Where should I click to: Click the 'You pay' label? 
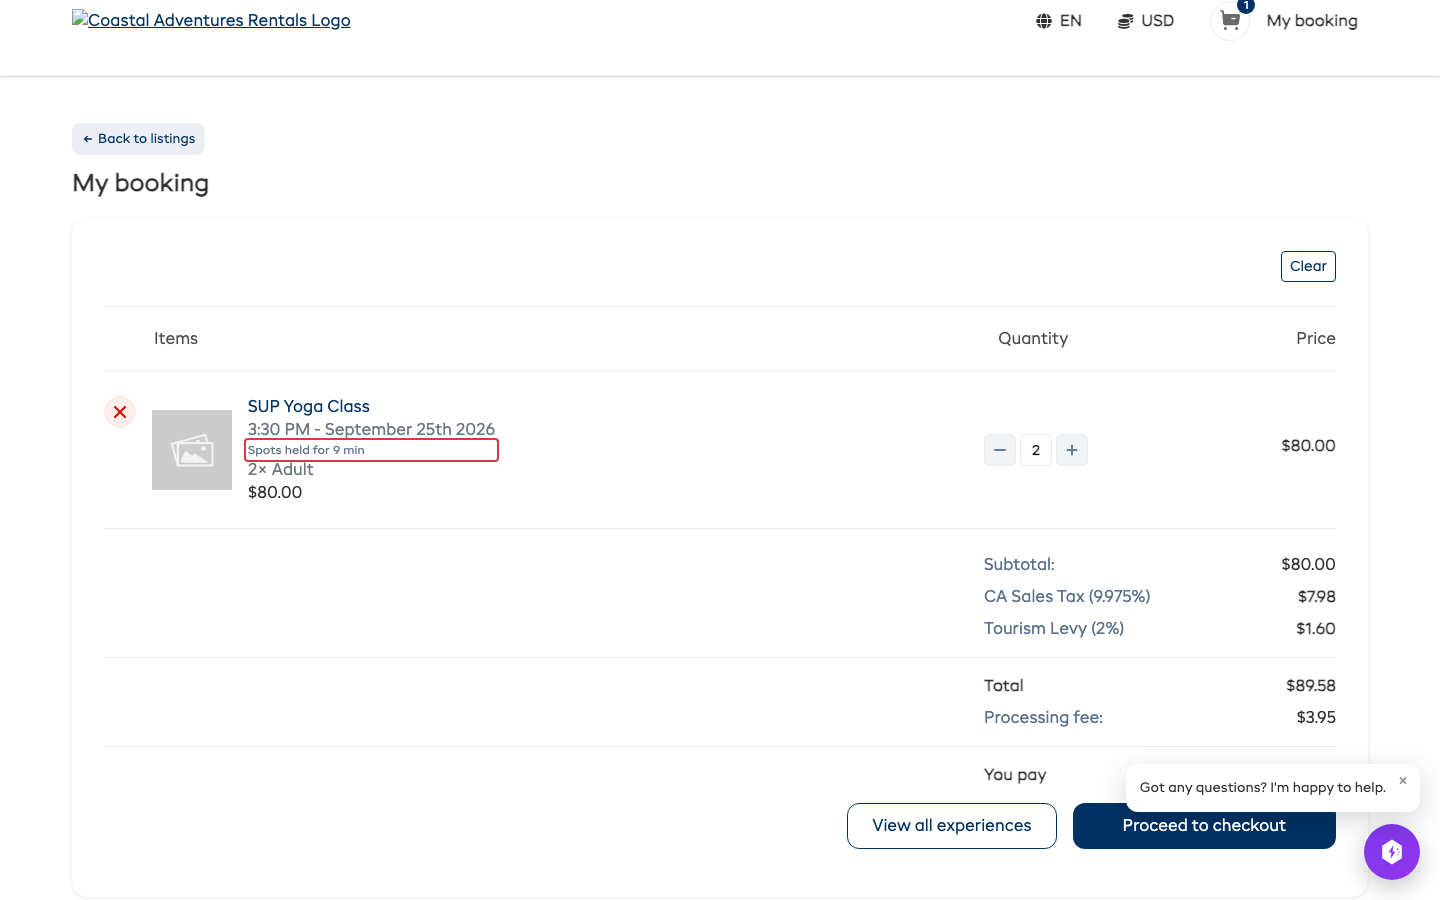[x=1015, y=775]
